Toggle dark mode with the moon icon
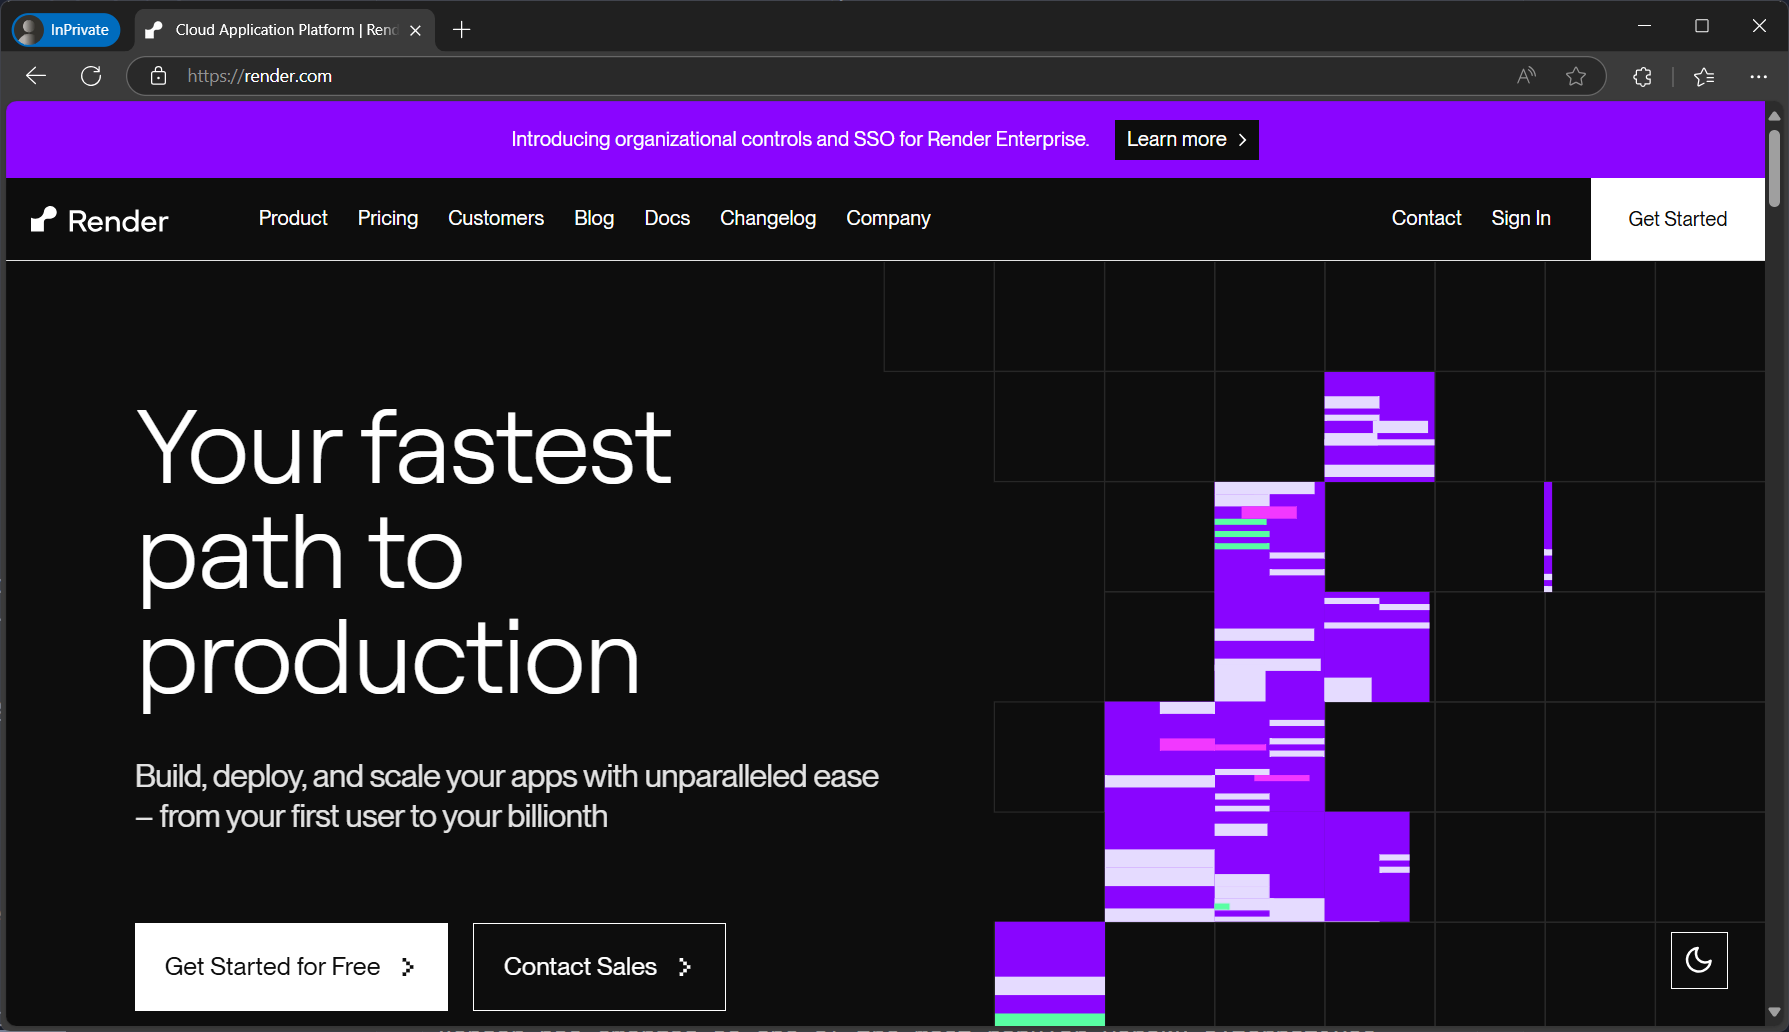 coord(1698,960)
